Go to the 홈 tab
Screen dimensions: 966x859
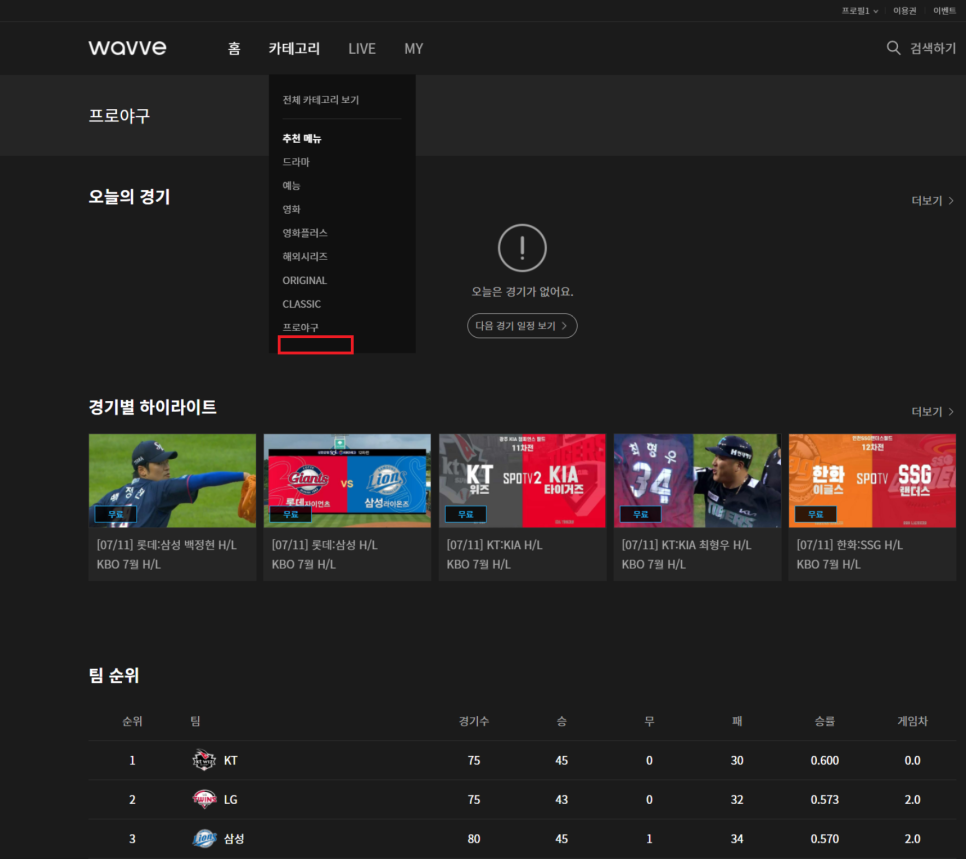click(234, 49)
